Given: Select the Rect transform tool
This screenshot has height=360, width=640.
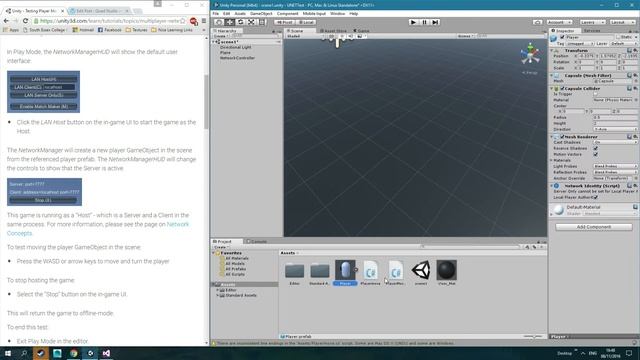Looking at the screenshot, I should coord(262,22).
